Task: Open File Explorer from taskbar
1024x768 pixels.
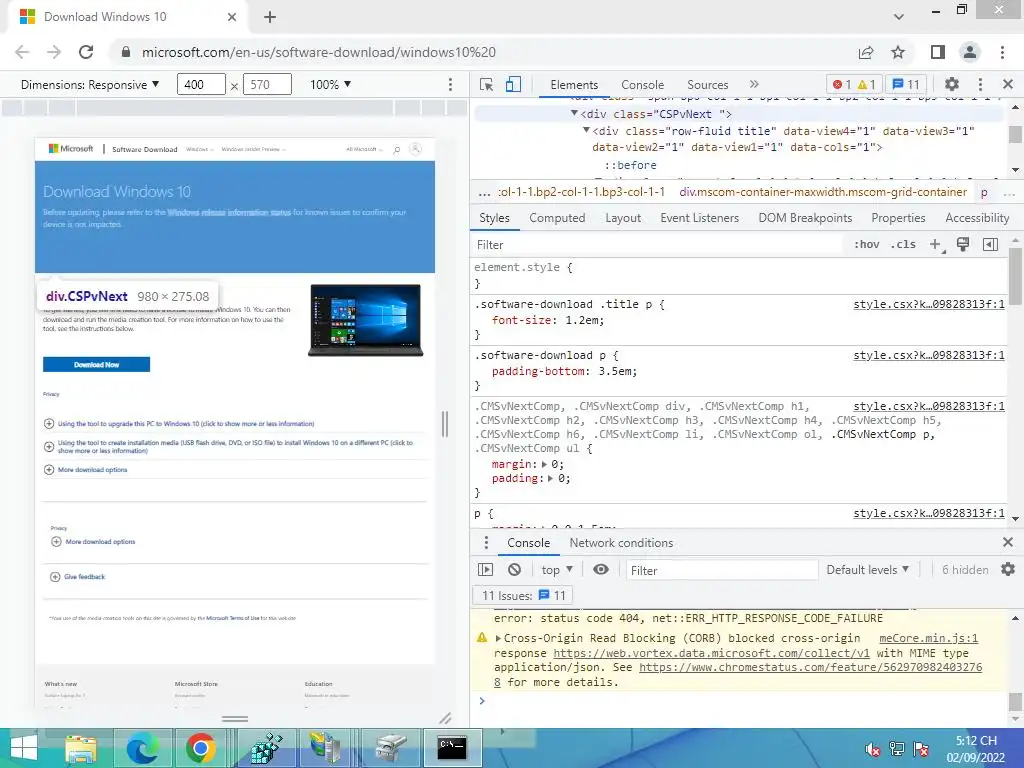Action: 81,748
